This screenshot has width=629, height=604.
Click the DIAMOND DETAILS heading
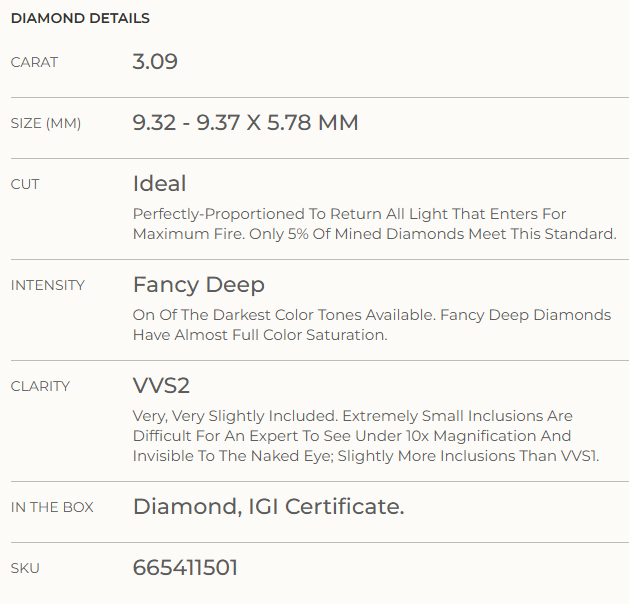tap(80, 18)
